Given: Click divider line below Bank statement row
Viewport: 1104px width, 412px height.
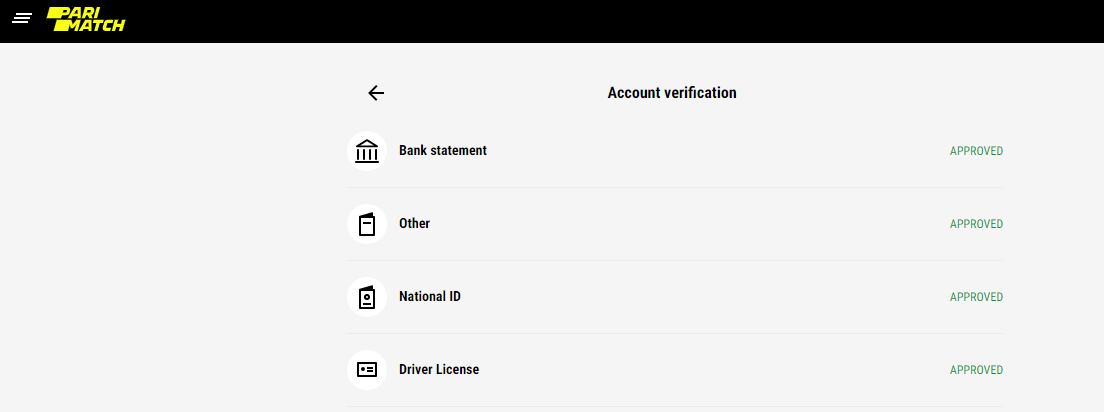Looking at the screenshot, I should pyautogui.click(x=675, y=188).
